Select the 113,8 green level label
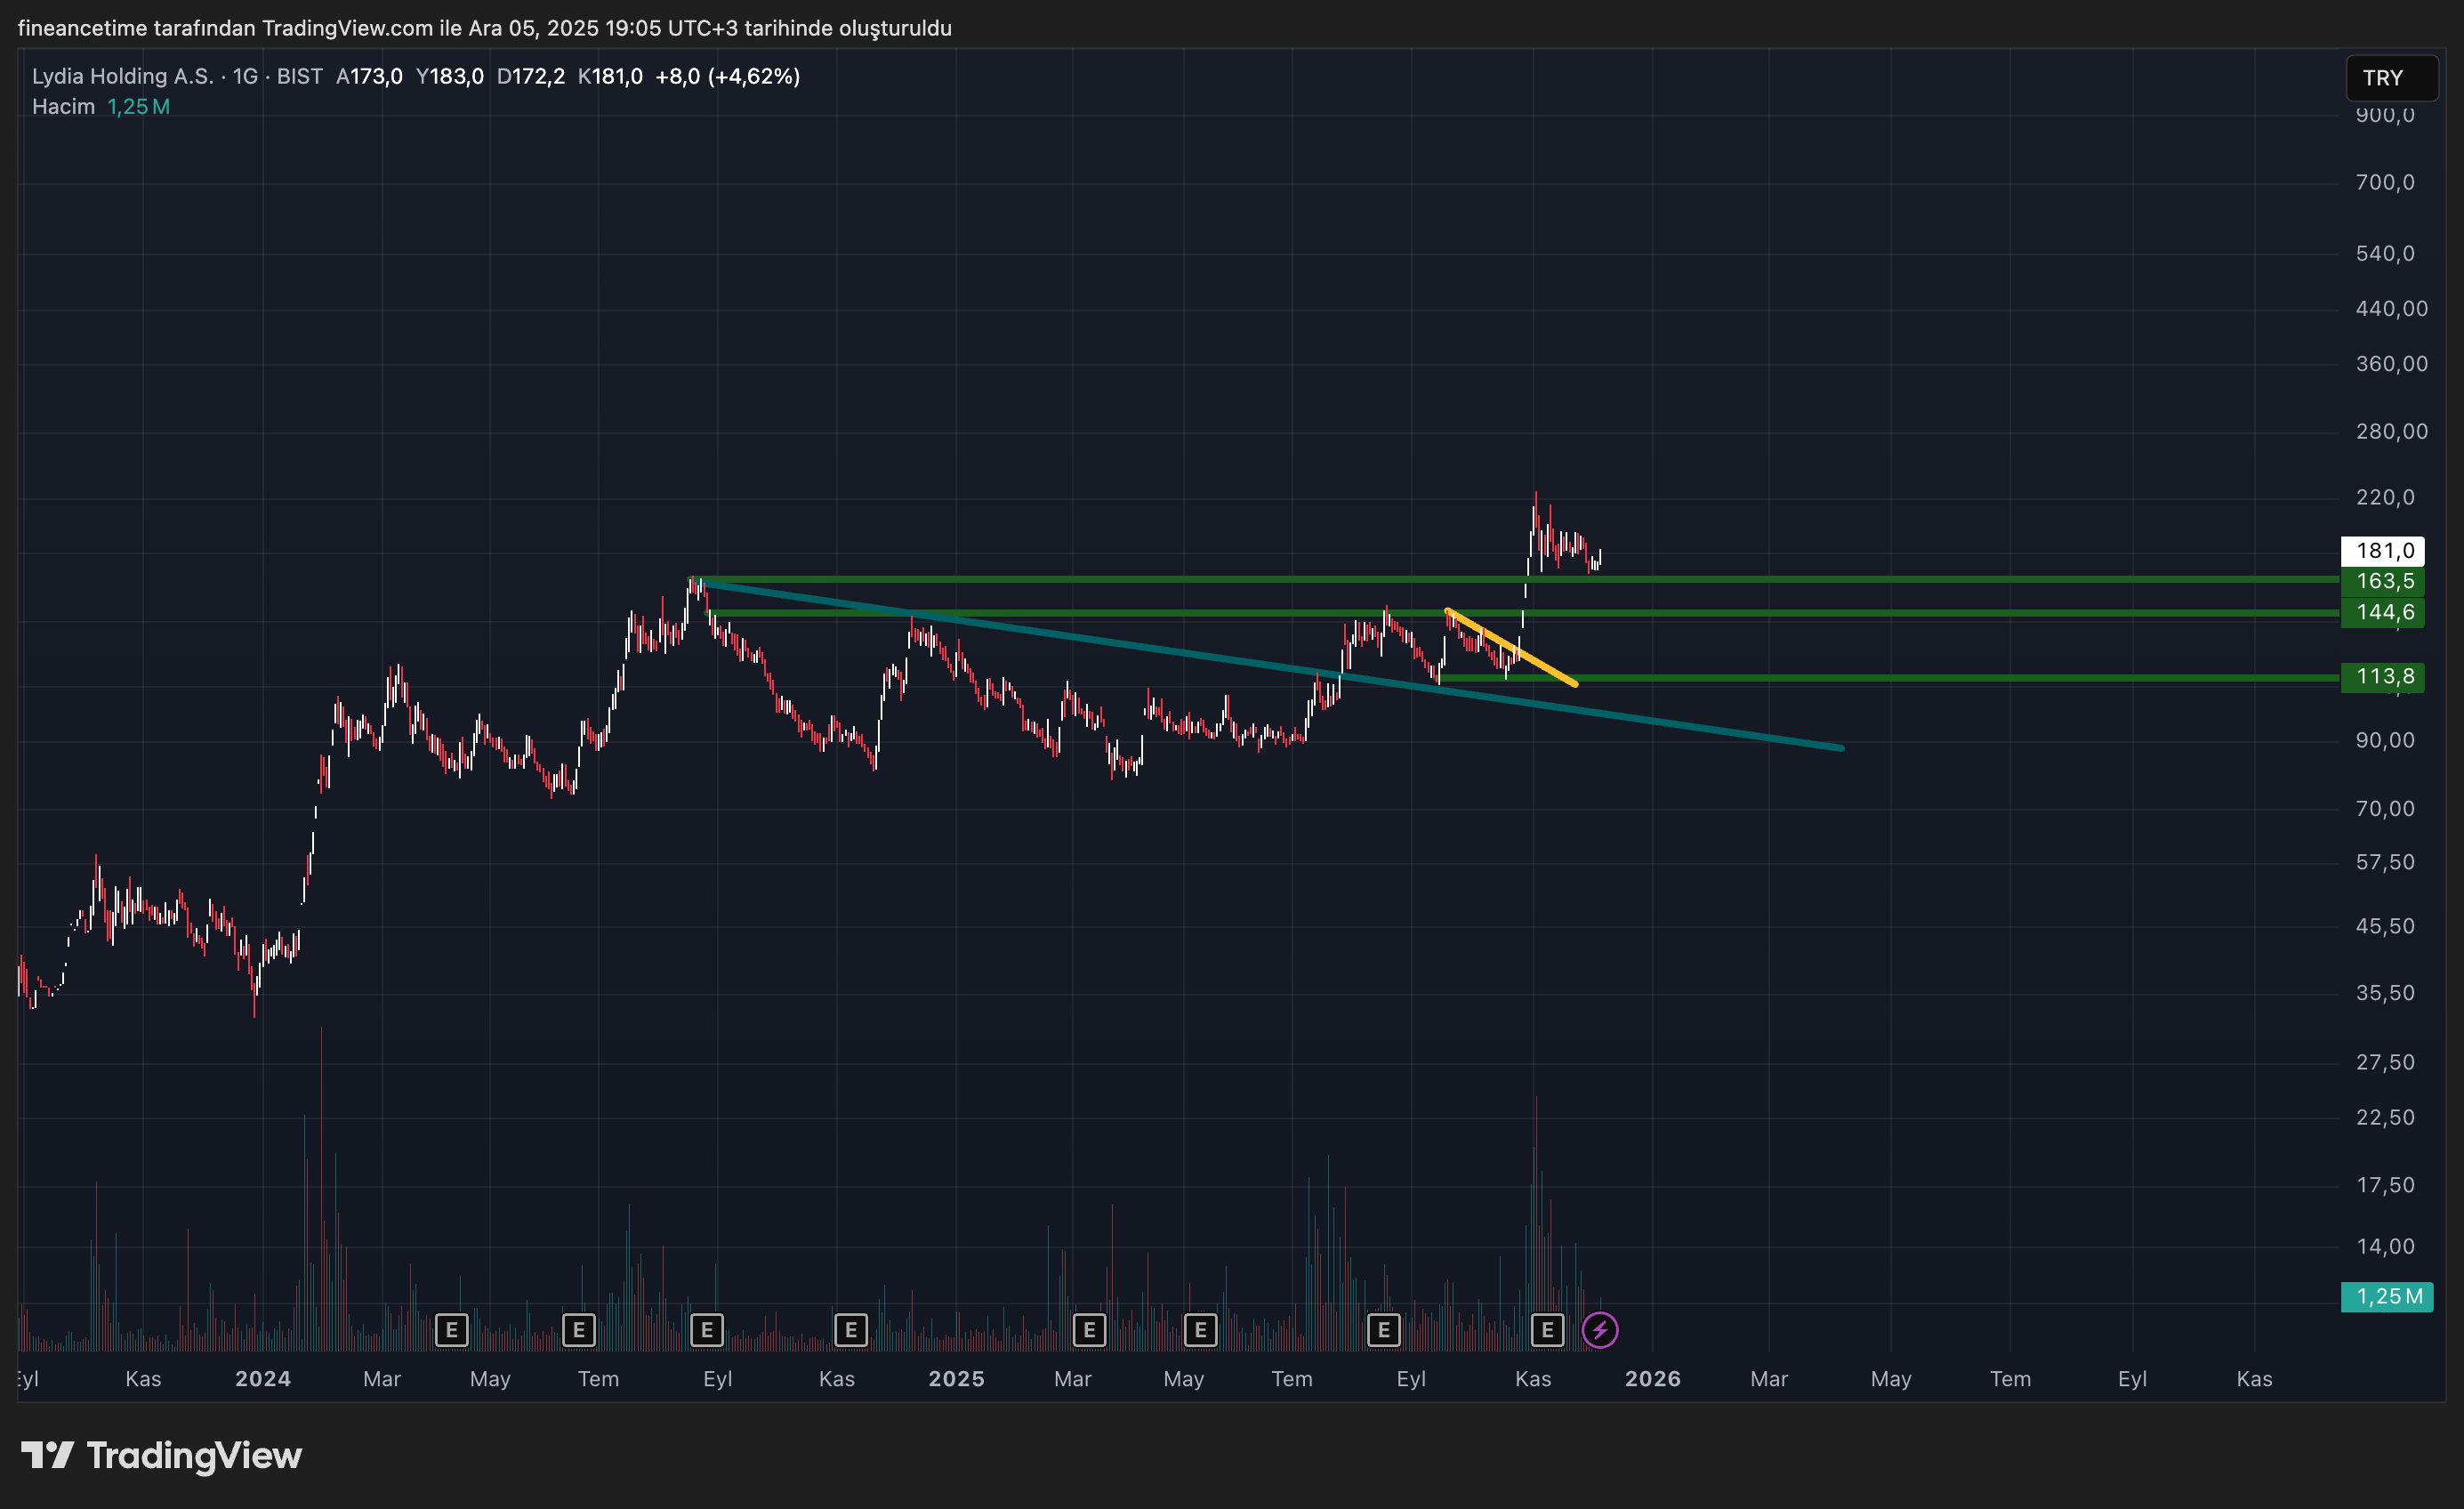The height and width of the screenshot is (1509, 2464). (x=2382, y=677)
